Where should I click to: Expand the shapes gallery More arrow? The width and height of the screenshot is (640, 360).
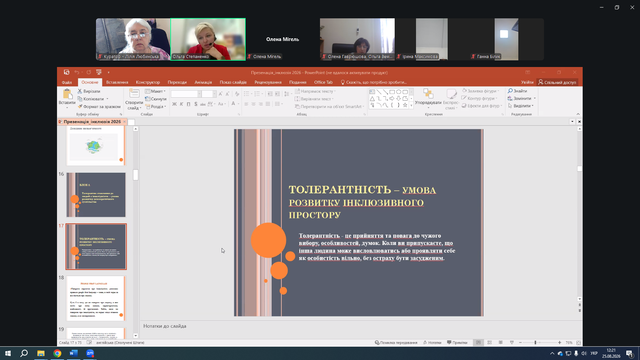[411, 105]
